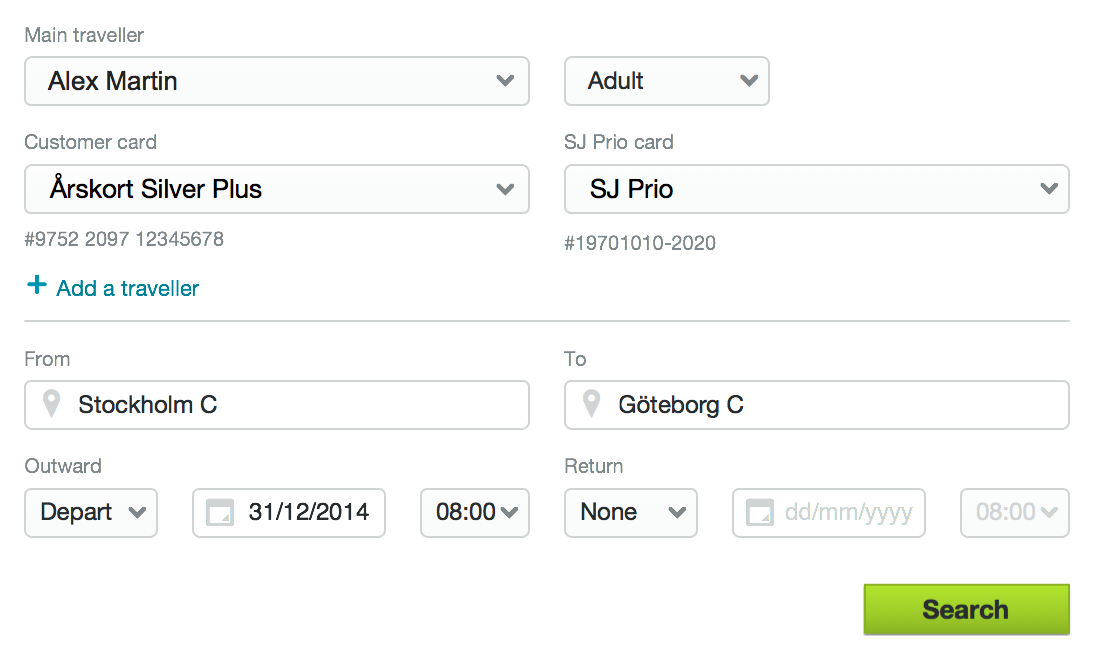Click the location pin icon in From field
The width and height of the screenshot is (1096, 660).
[x=52, y=405]
